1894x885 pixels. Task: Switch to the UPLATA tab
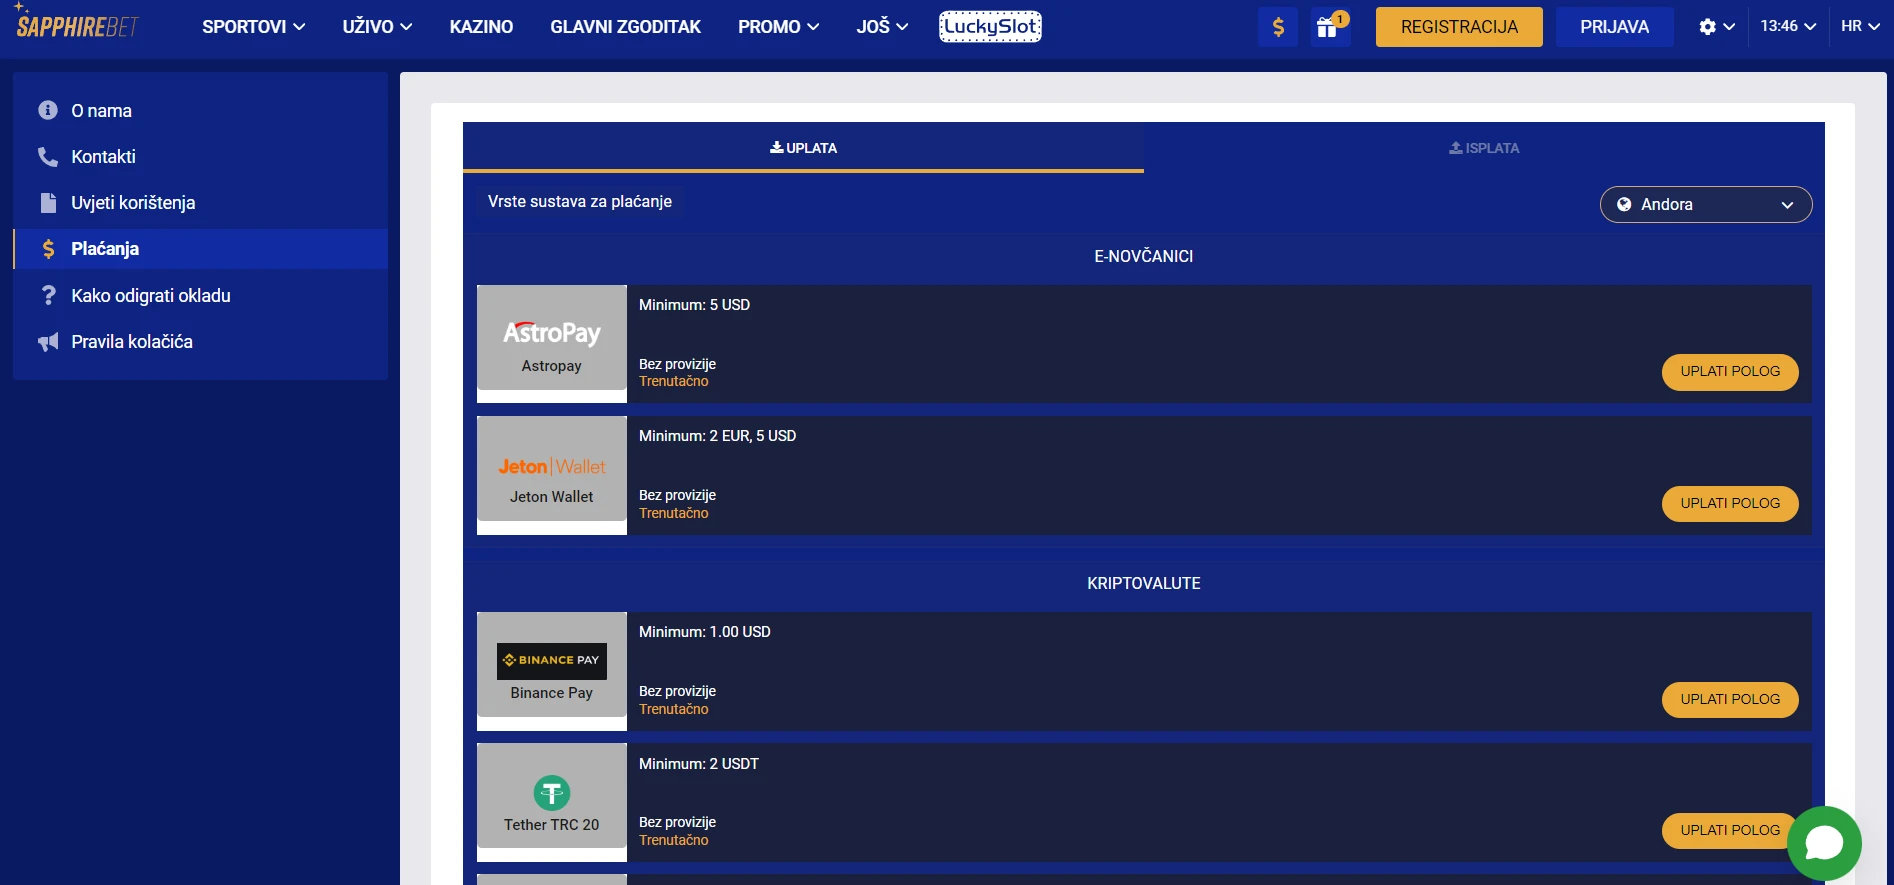click(x=803, y=148)
